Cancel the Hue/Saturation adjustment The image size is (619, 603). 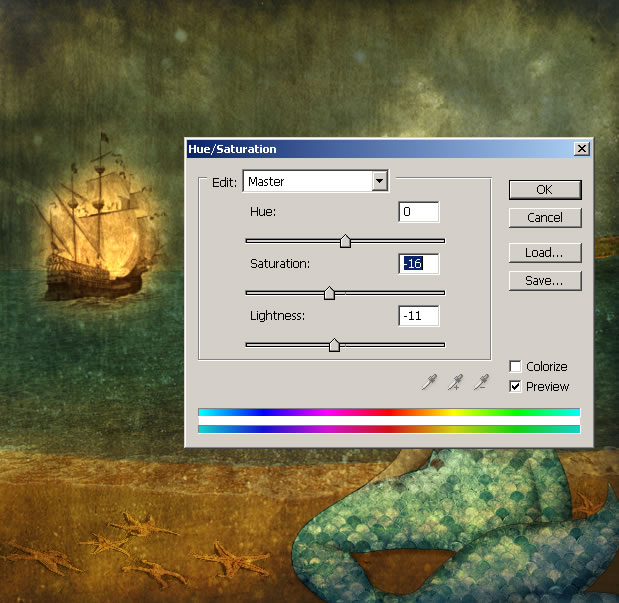(545, 218)
